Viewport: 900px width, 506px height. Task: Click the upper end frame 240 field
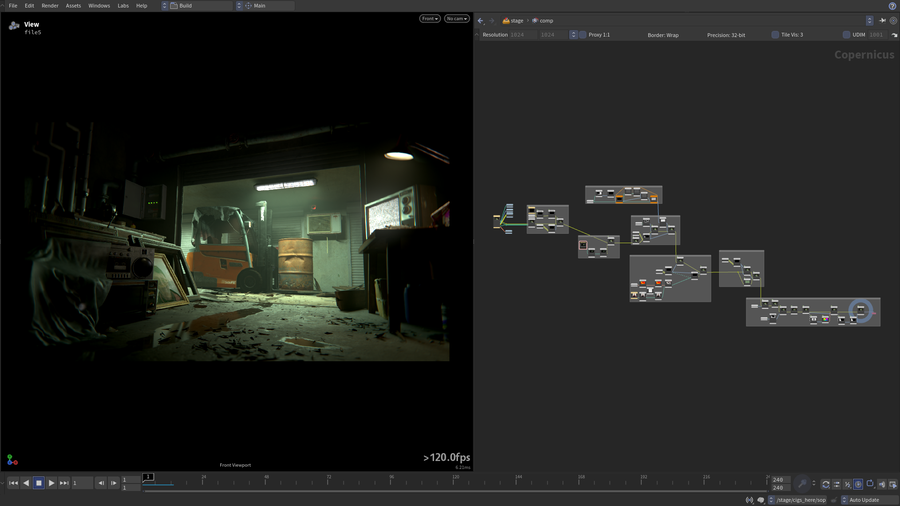point(781,480)
